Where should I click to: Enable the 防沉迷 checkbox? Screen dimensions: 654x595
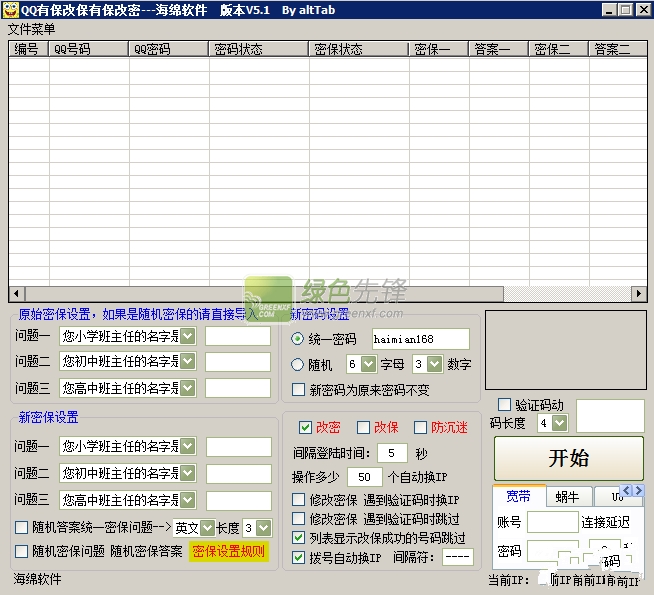pyautogui.click(x=420, y=427)
